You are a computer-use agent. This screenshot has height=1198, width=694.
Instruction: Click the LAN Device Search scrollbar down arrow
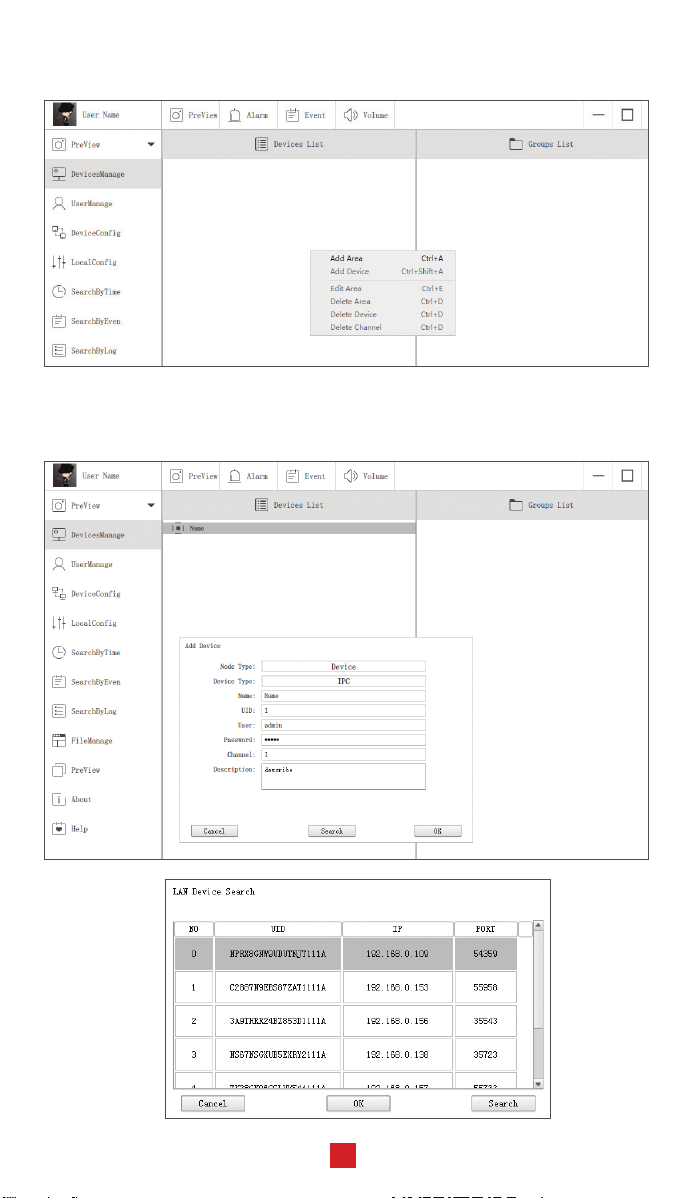pos(538,1083)
